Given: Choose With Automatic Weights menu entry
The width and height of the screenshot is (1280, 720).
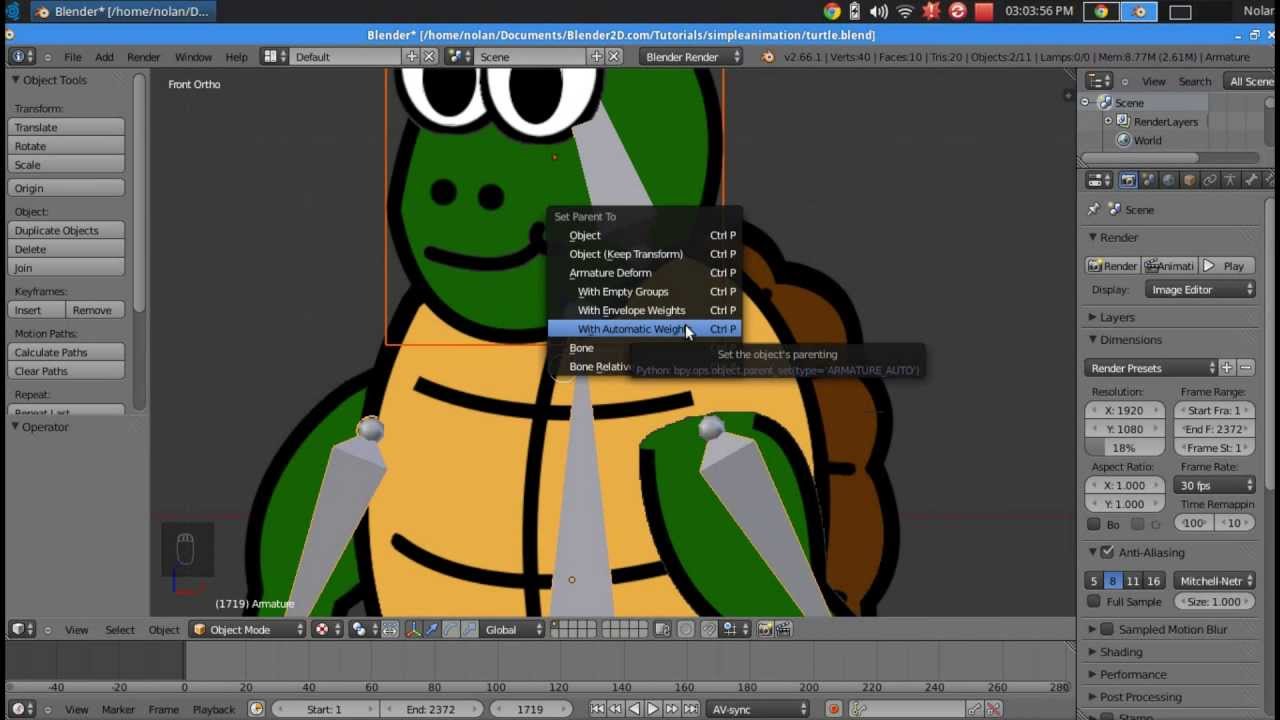Looking at the screenshot, I should 644,329.
